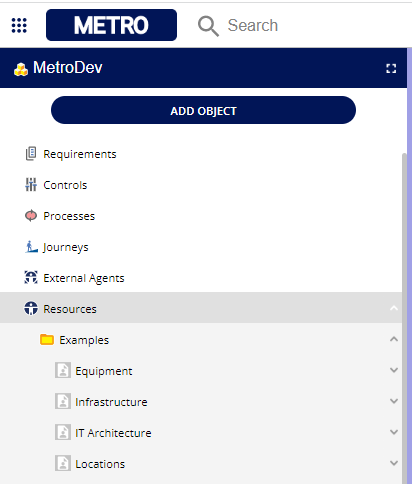Image resolution: width=412 pixels, height=484 pixels.
Task: Collapse the Resources section chevron
Action: (x=394, y=308)
